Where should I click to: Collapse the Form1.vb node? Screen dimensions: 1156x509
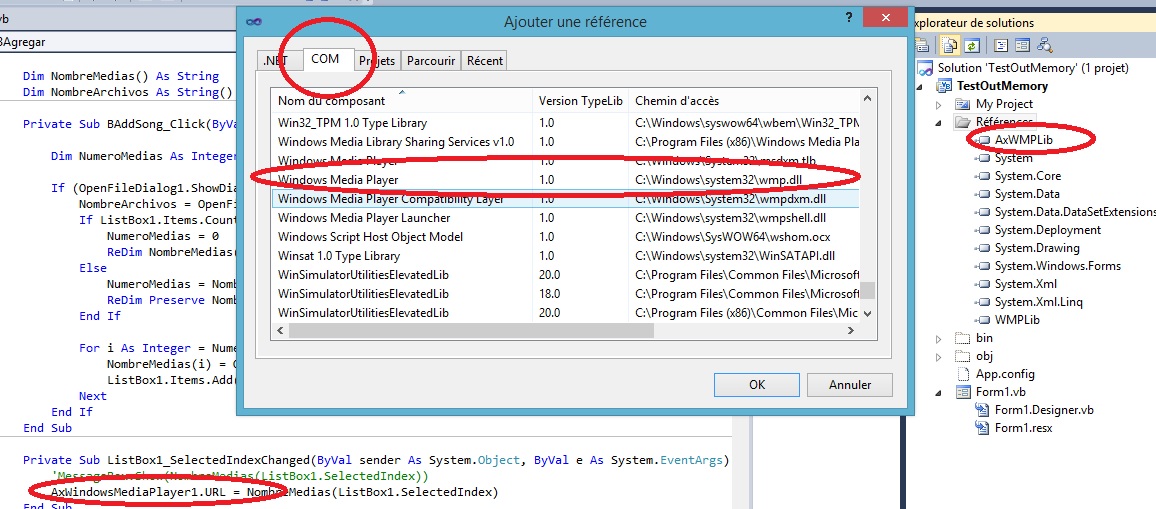point(939,392)
